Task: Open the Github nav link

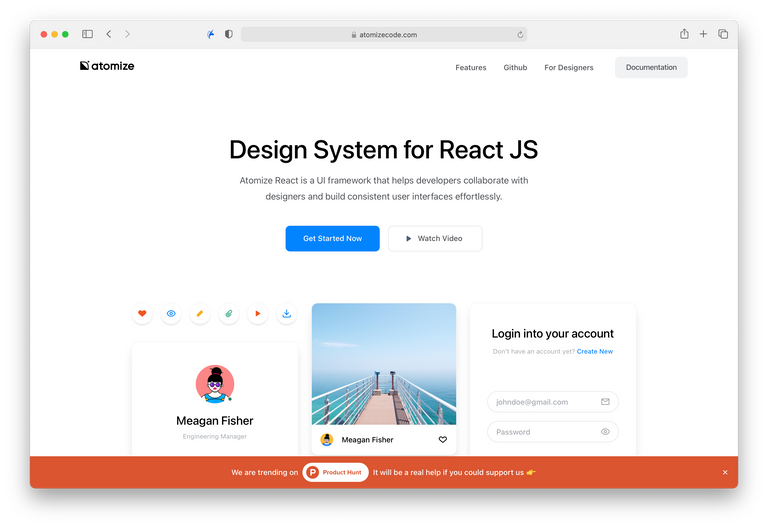Action: pos(515,68)
